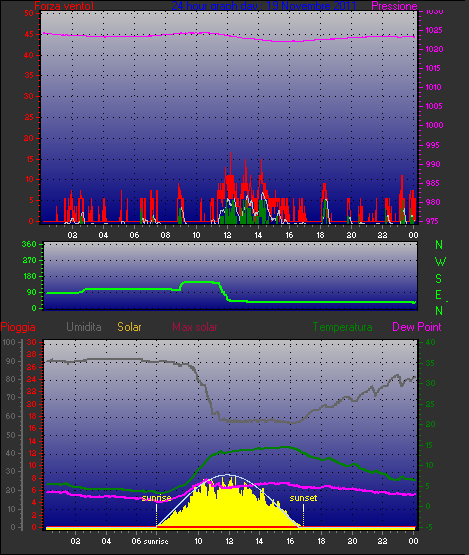Click the 1005 pressure axis value
469x555 pixels.
434,106
